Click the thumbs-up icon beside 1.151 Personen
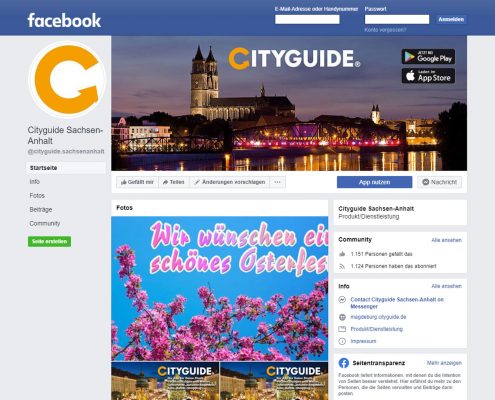Viewport: 495px width, 400px height. coord(342,254)
